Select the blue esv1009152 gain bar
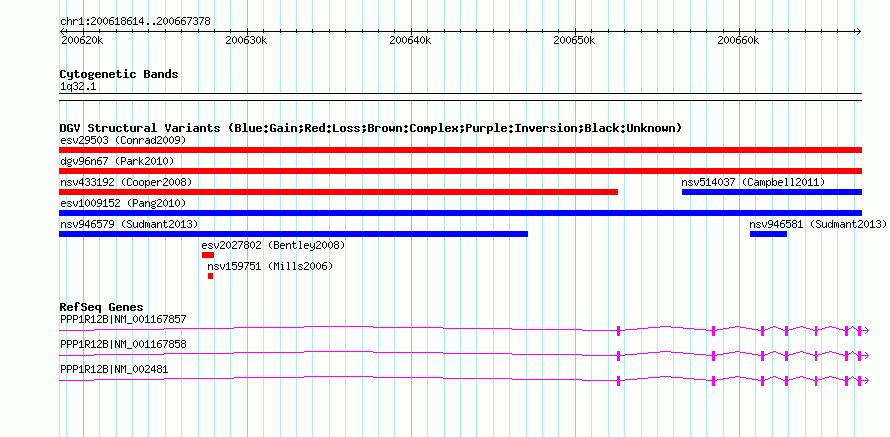 click(x=460, y=213)
